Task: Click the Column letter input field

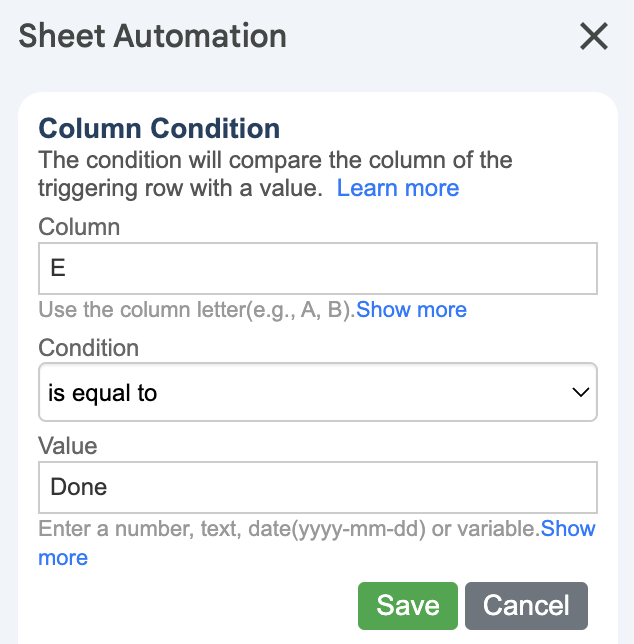Action: click(317, 268)
